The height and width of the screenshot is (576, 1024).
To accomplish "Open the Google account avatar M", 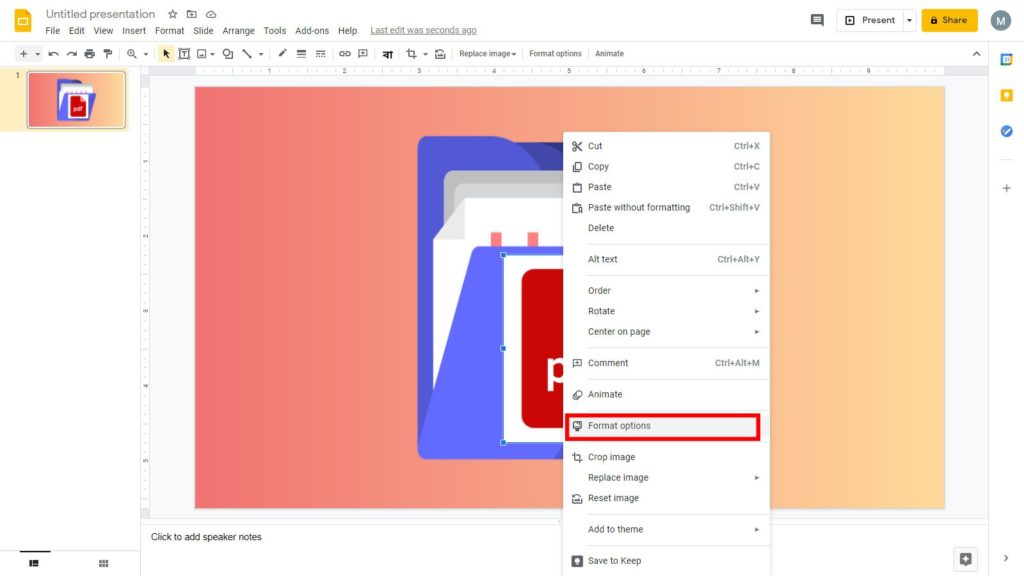I will [1000, 20].
